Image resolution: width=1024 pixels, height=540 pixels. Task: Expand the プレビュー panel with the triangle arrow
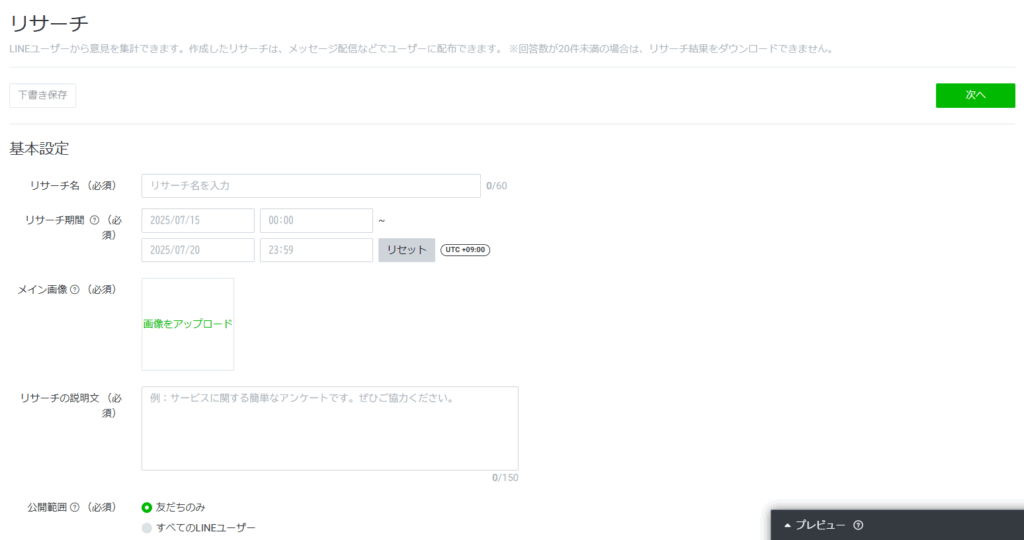(x=787, y=525)
